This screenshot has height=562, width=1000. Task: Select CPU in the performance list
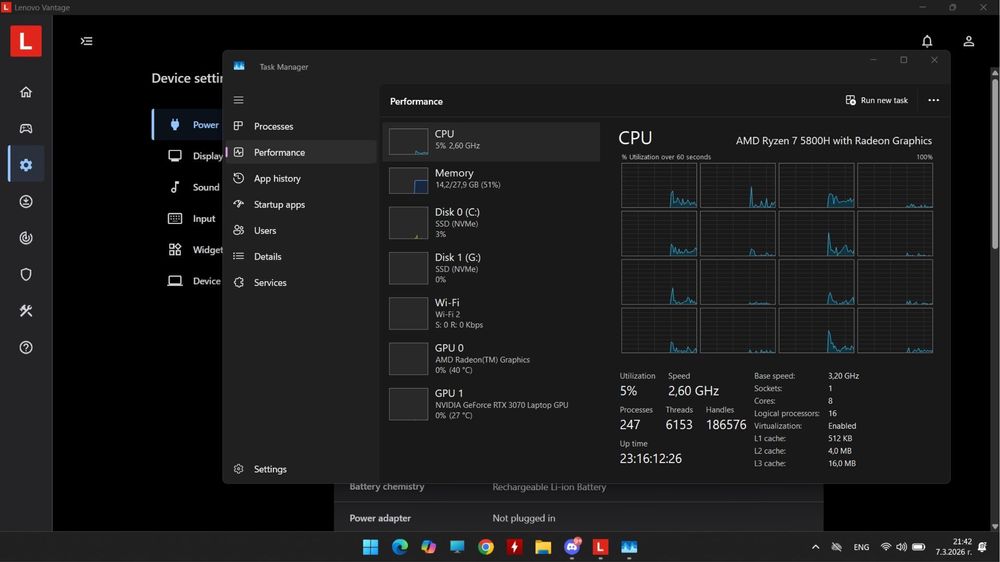click(x=491, y=142)
